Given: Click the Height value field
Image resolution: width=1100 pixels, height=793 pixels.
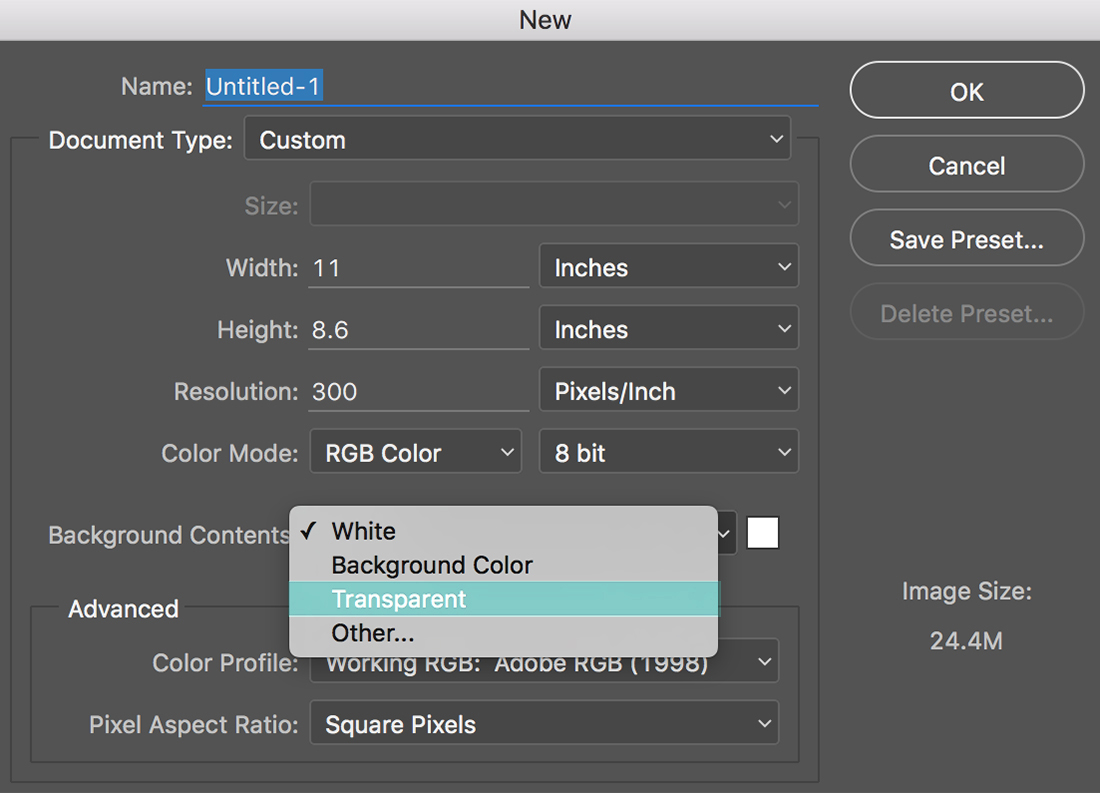Looking at the screenshot, I should 419,329.
